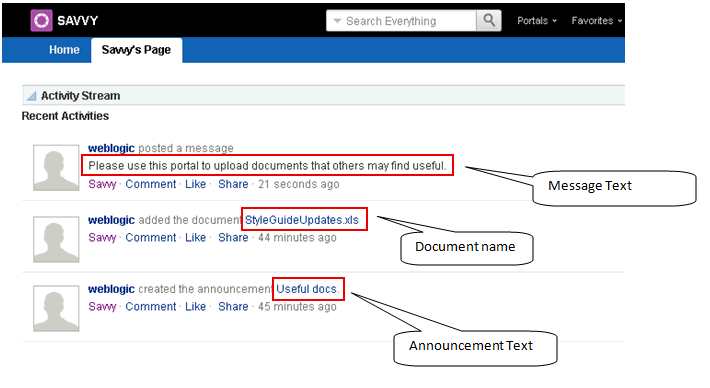The width and height of the screenshot is (710, 388).
Task: Comment on the posted message activity
Action: [151, 184]
